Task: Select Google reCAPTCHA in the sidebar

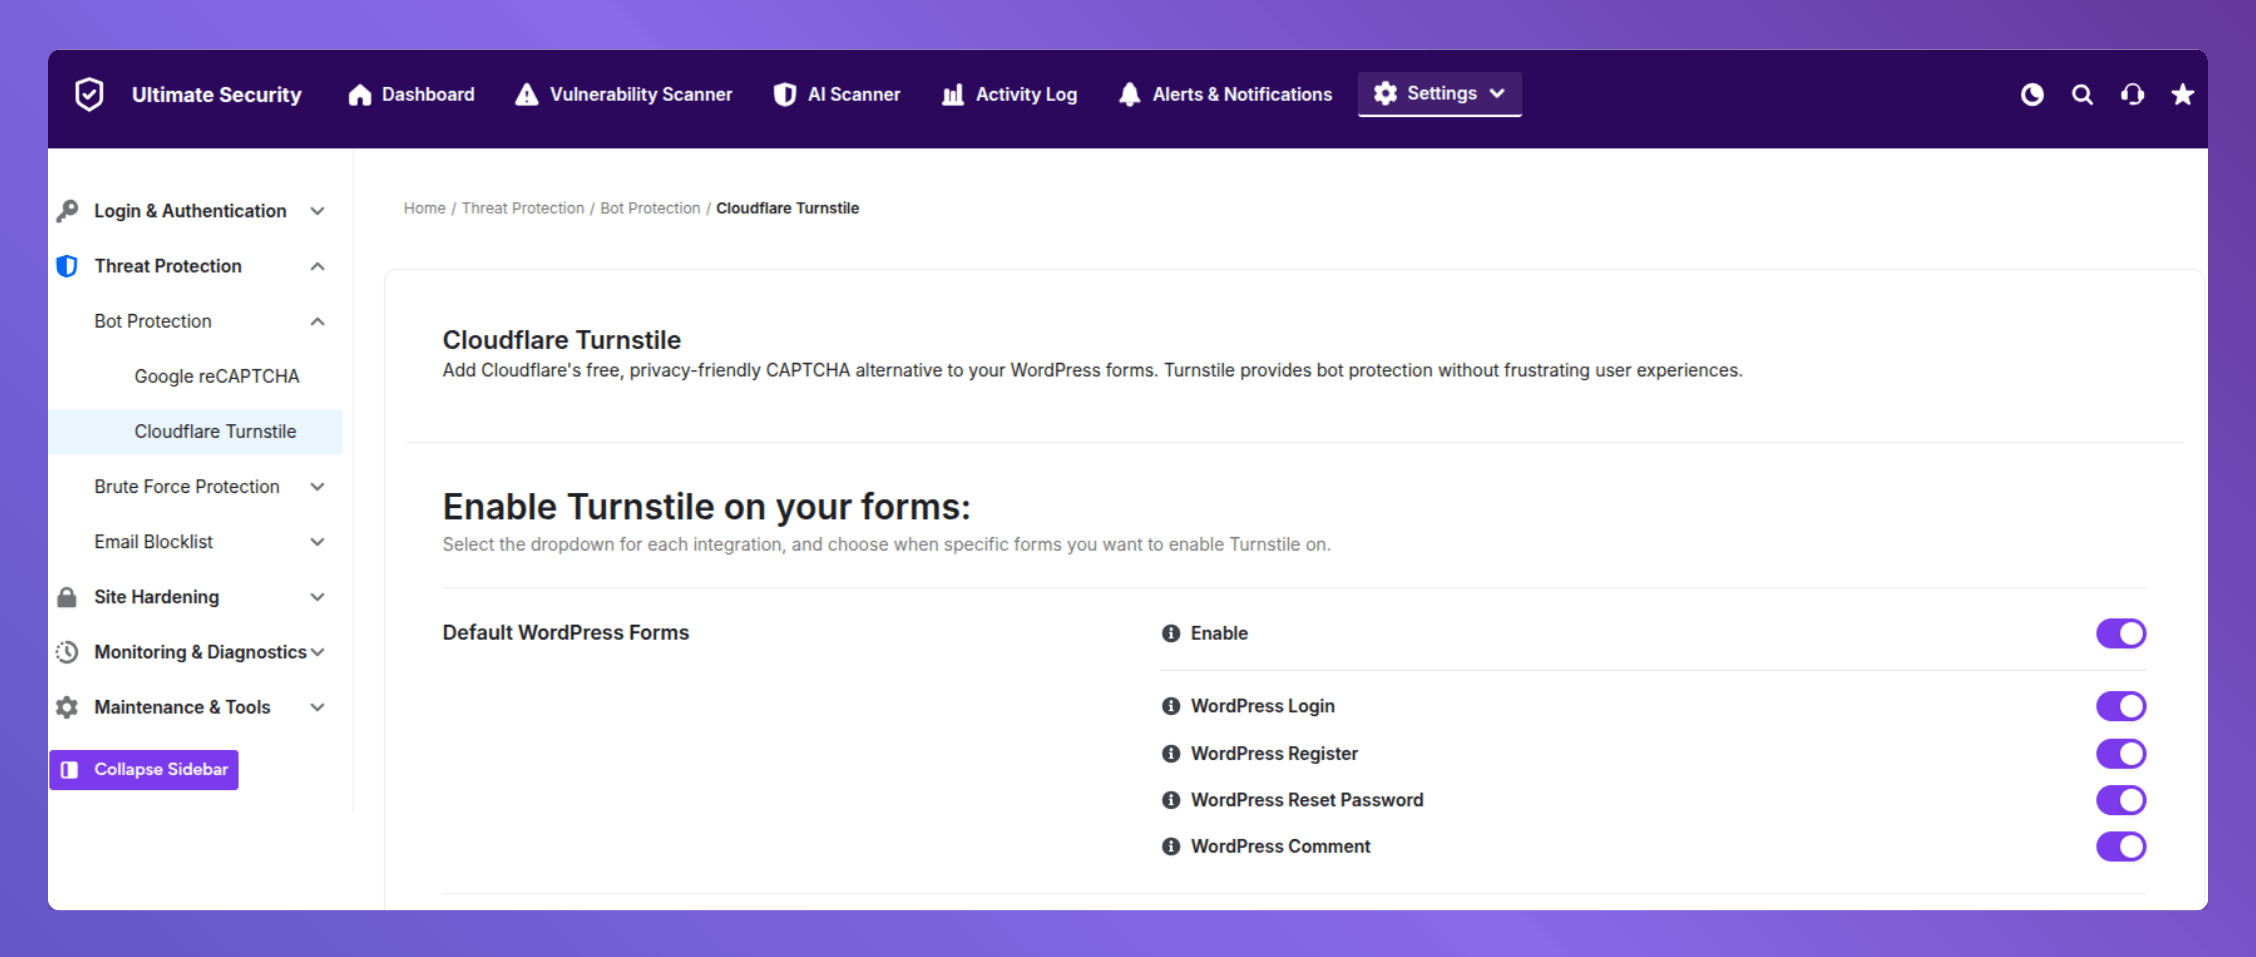Action: pos(216,376)
